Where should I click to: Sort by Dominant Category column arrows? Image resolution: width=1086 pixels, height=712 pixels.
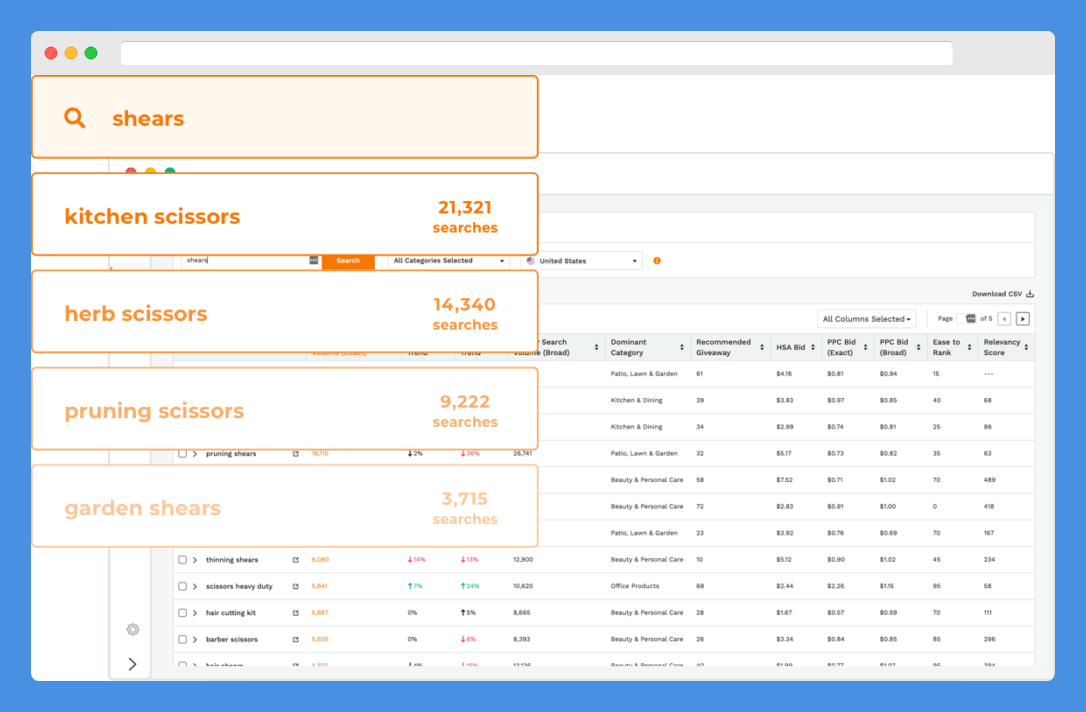tap(682, 347)
